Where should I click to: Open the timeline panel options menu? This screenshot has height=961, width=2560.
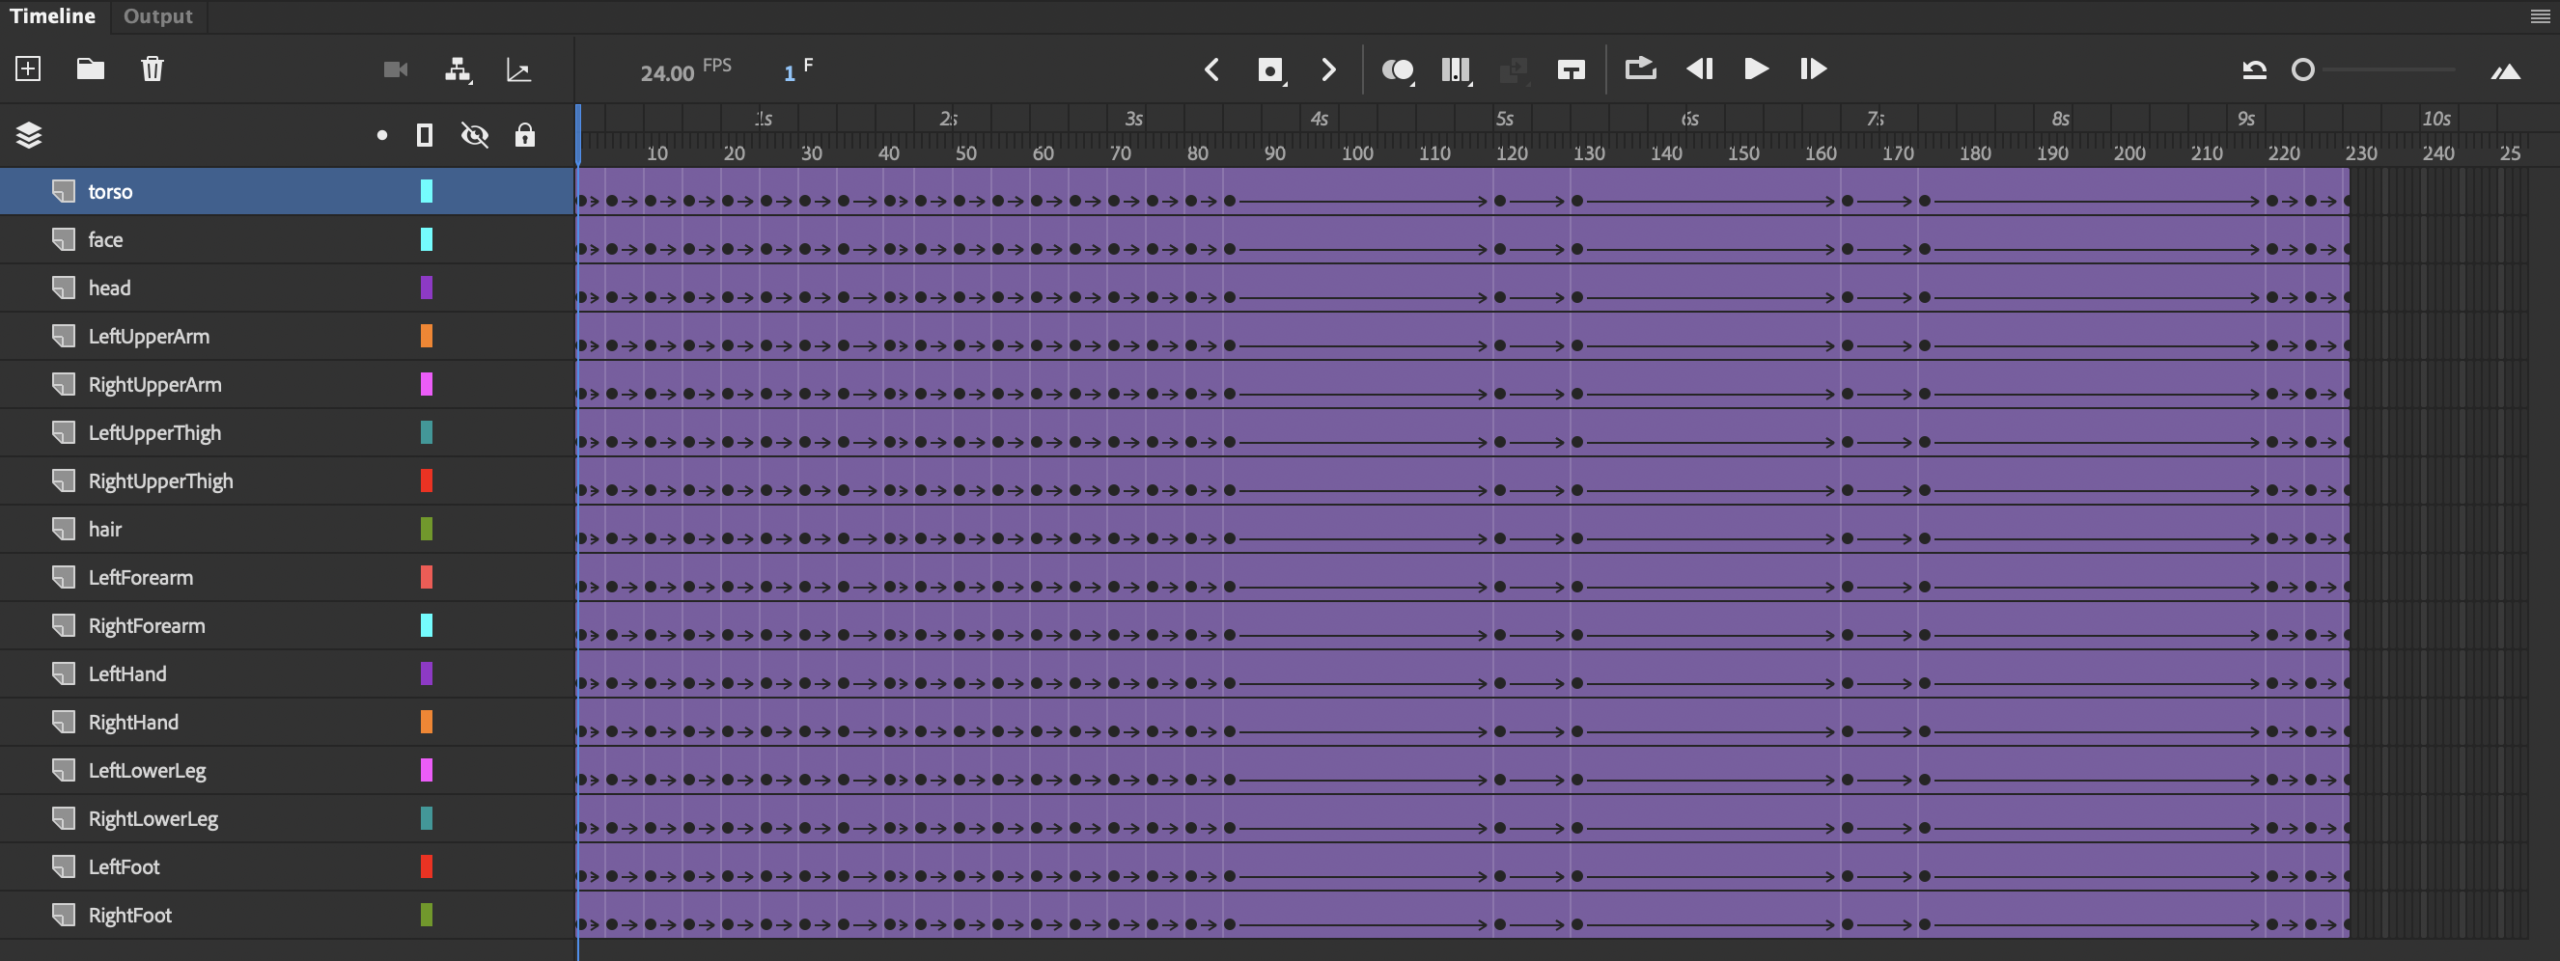tap(2540, 16)
